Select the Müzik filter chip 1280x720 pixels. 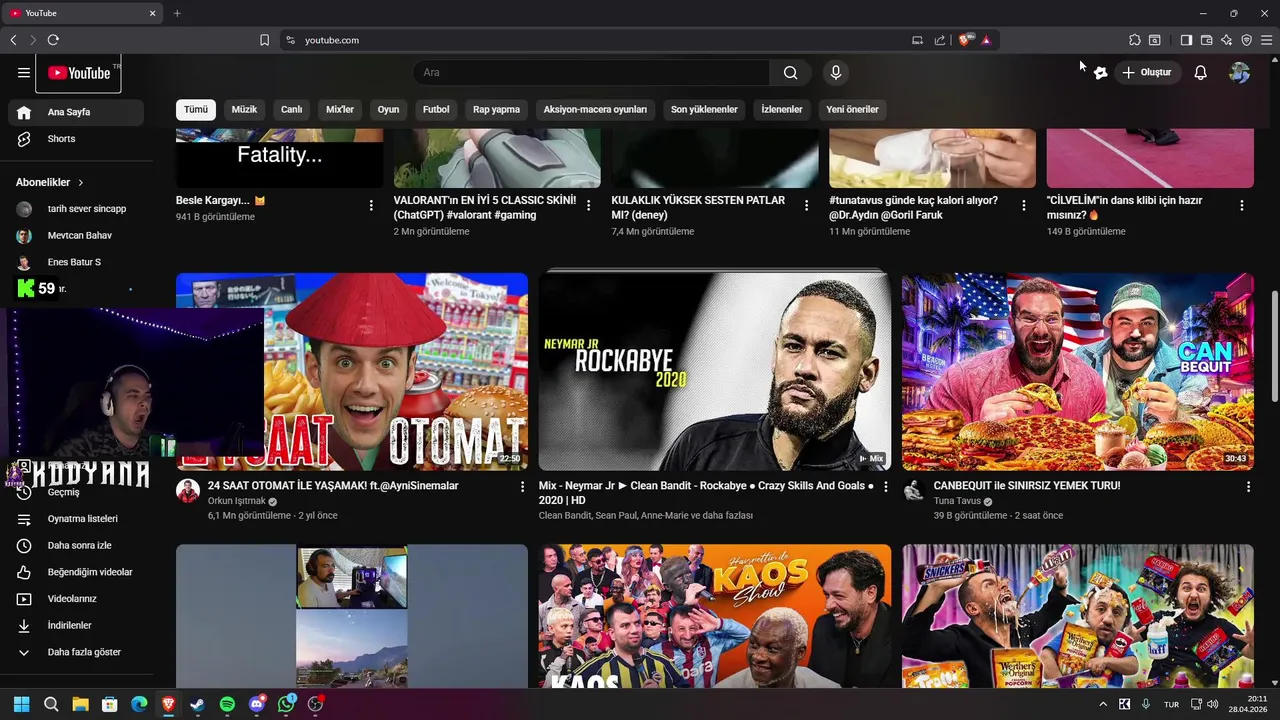[244, 109]
